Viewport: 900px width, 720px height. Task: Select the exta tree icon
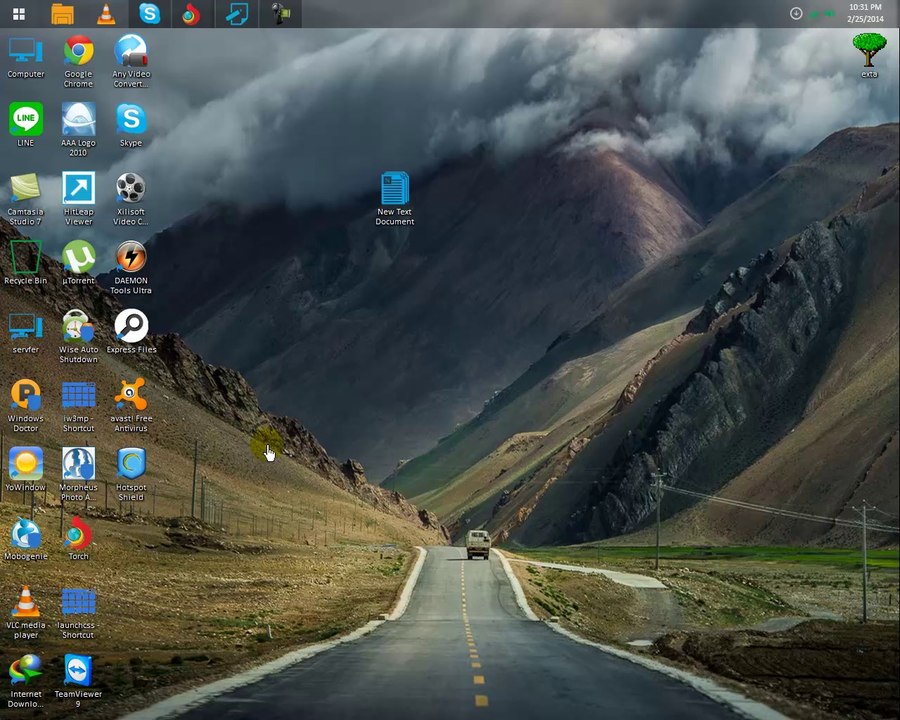[869, 56]
